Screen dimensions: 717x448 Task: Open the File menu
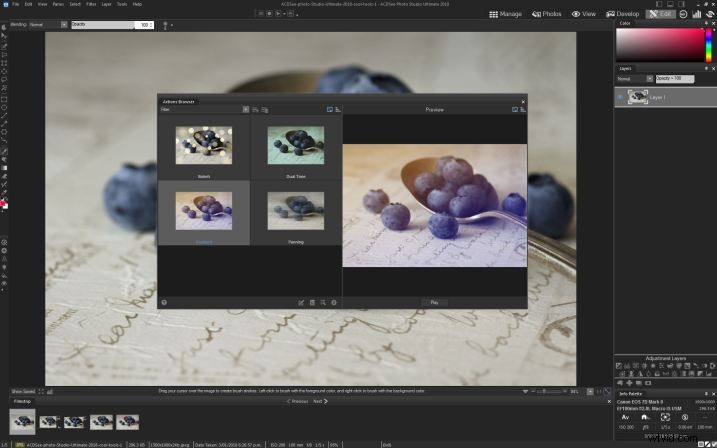point(16,4)
